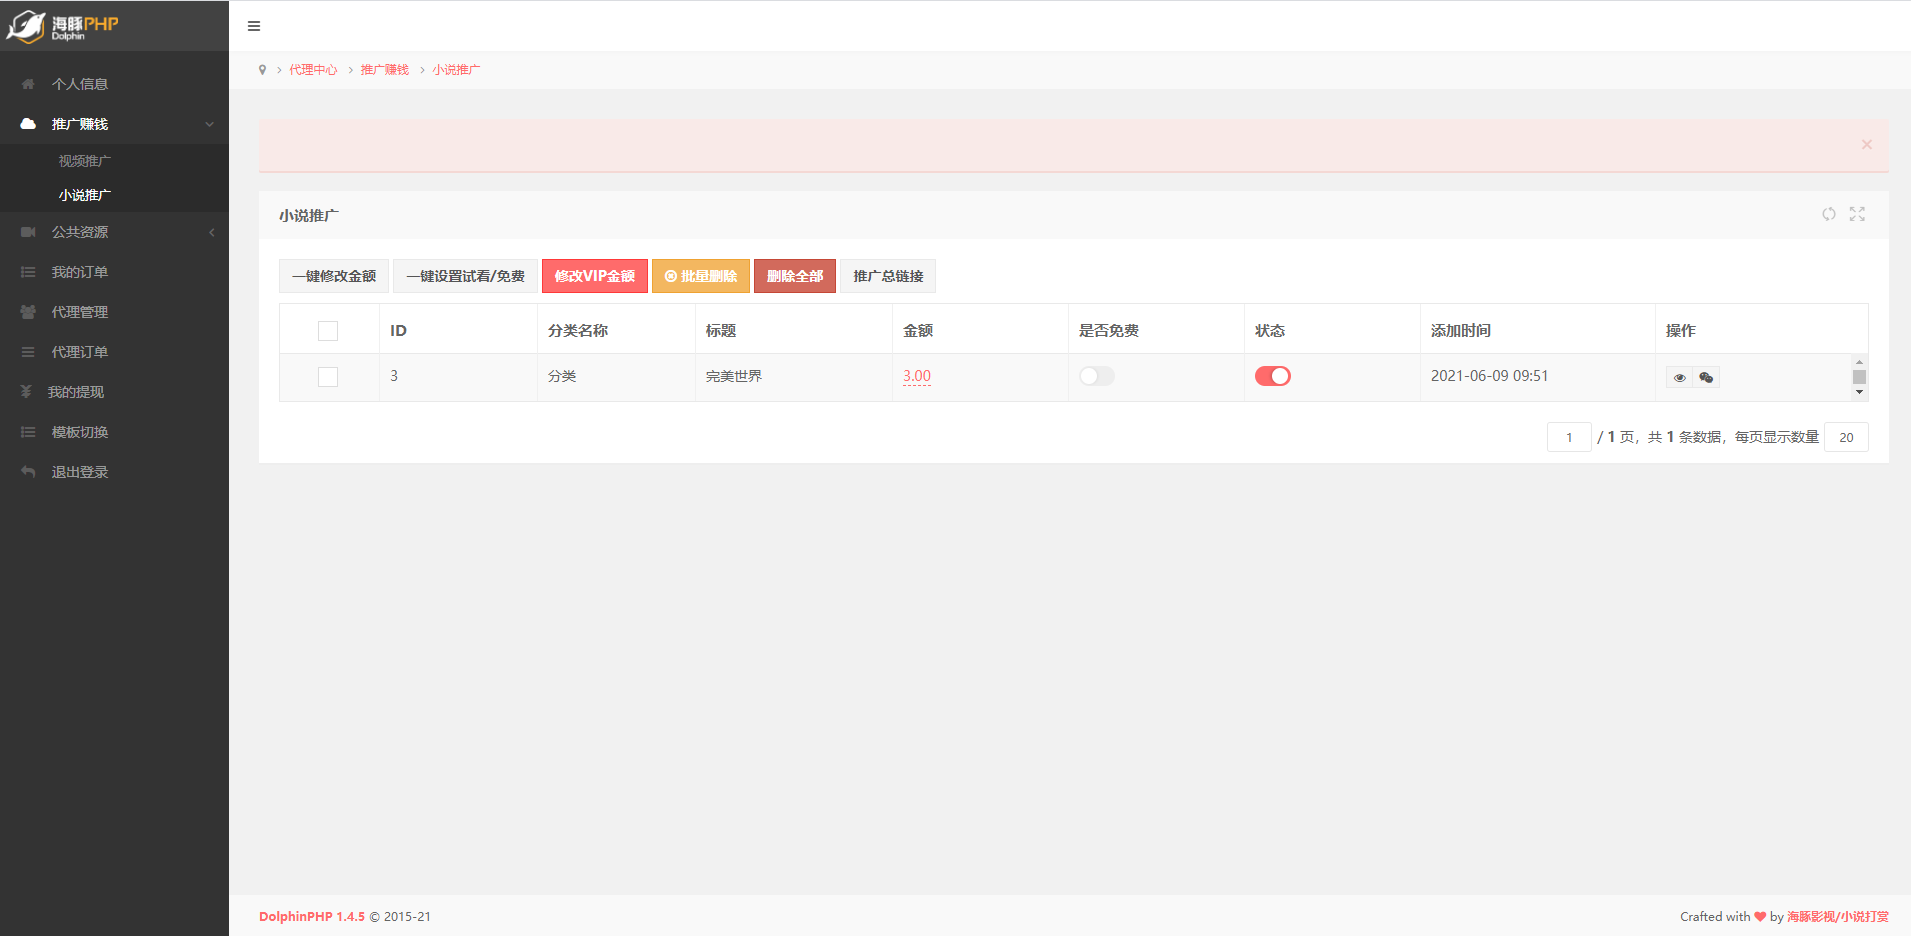Click the hamburger sidebar toggle icon
This screenshot has height=936, width=1911.
[254, 26]
